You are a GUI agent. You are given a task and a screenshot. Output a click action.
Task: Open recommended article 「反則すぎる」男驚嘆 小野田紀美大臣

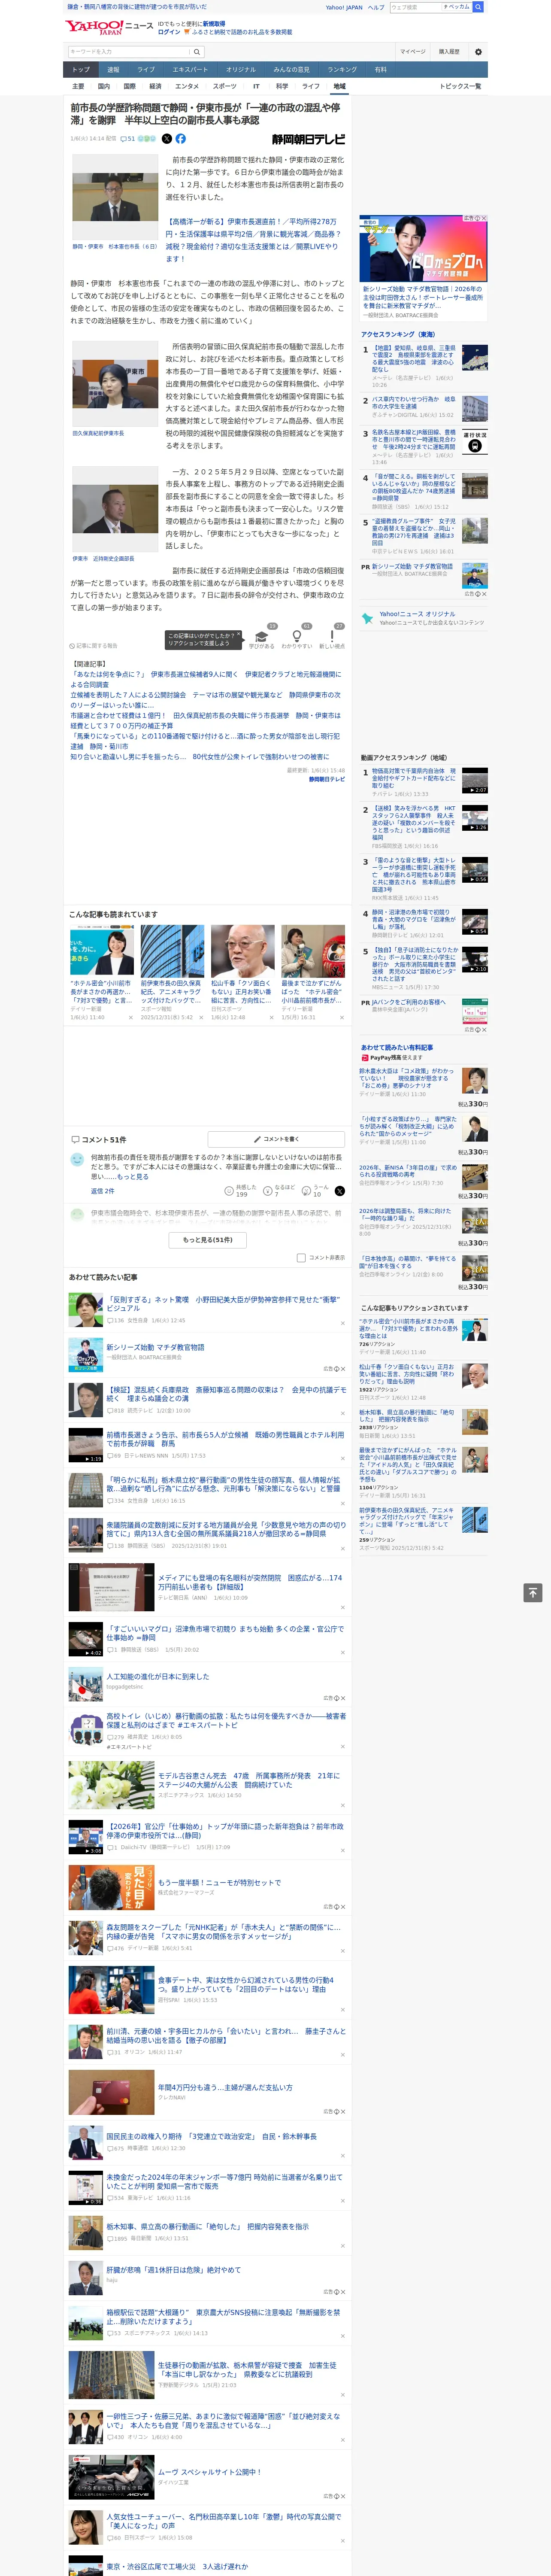click(224, 1304)
